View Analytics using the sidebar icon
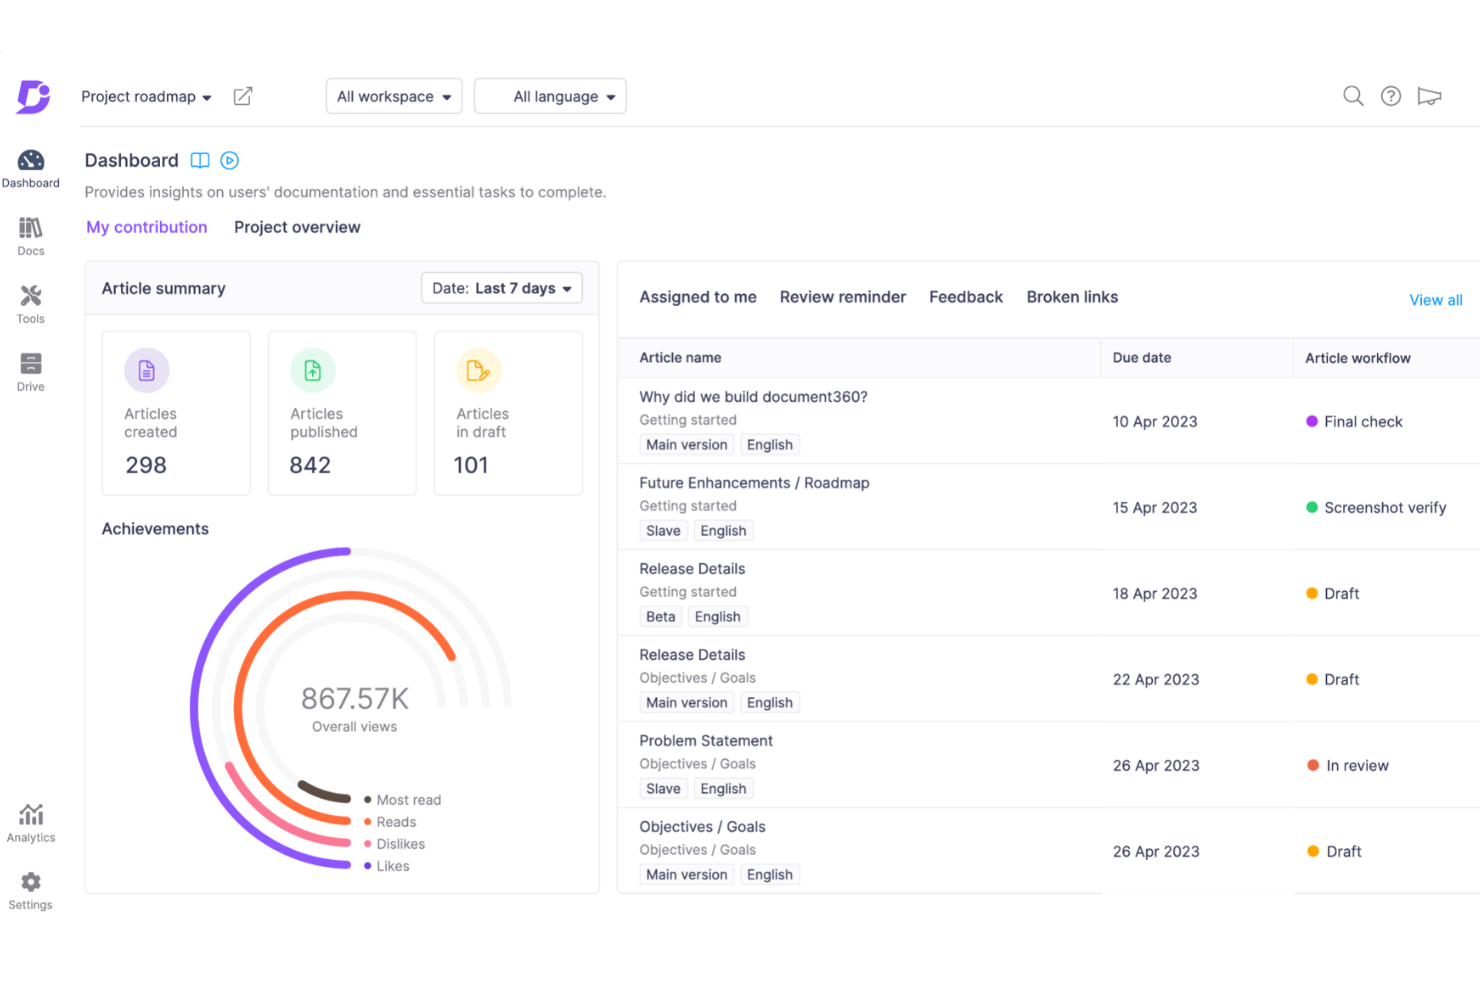The image size is (1480, 987). [x=30, y=821]
